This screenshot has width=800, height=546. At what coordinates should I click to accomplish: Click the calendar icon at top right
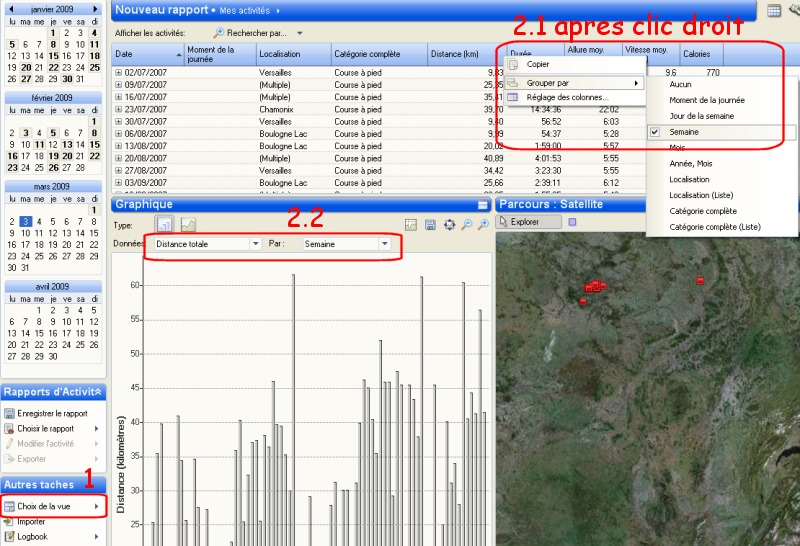(774, 10)
